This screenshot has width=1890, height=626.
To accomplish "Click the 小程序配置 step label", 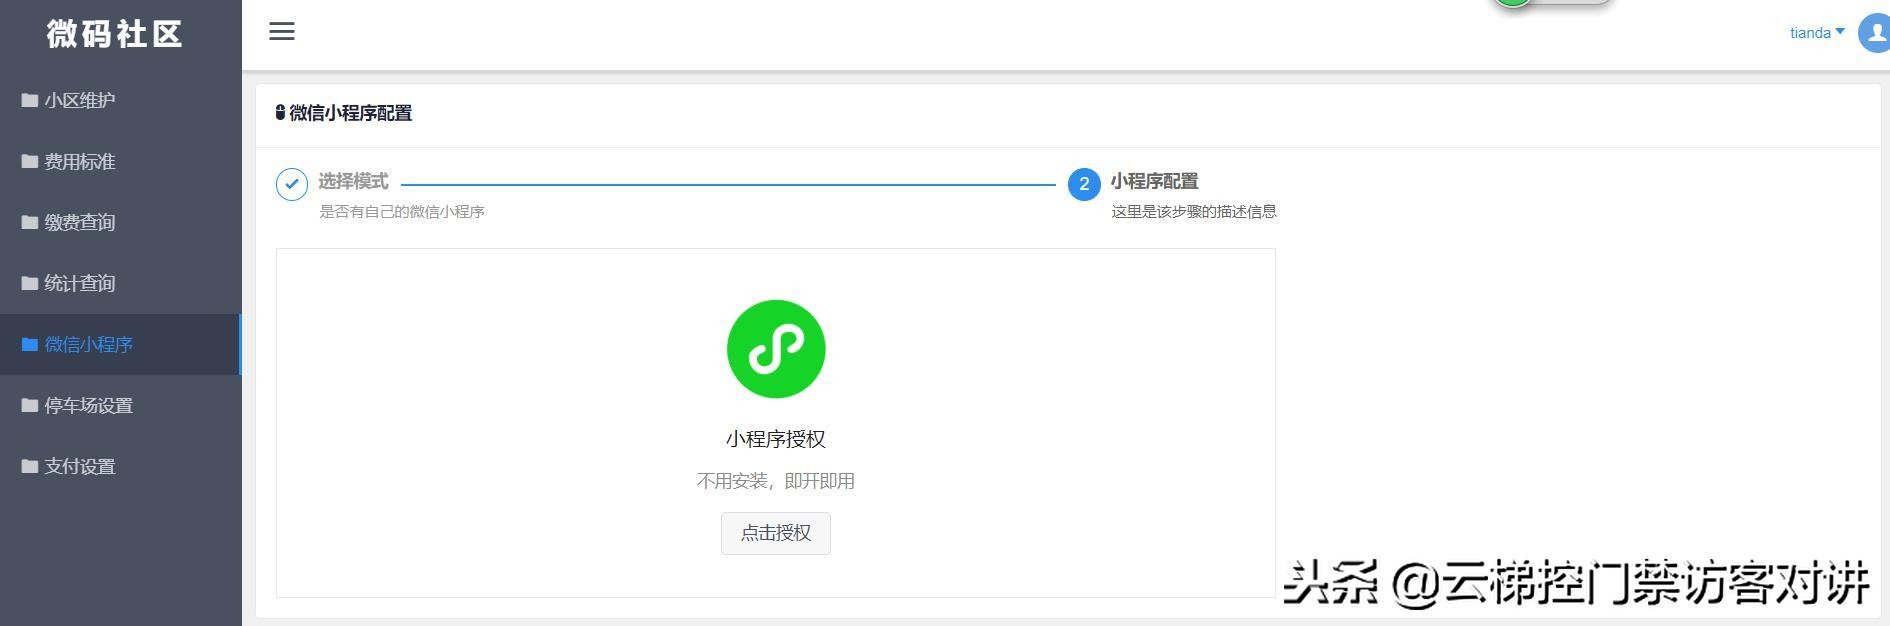I will click(1155, 181).
